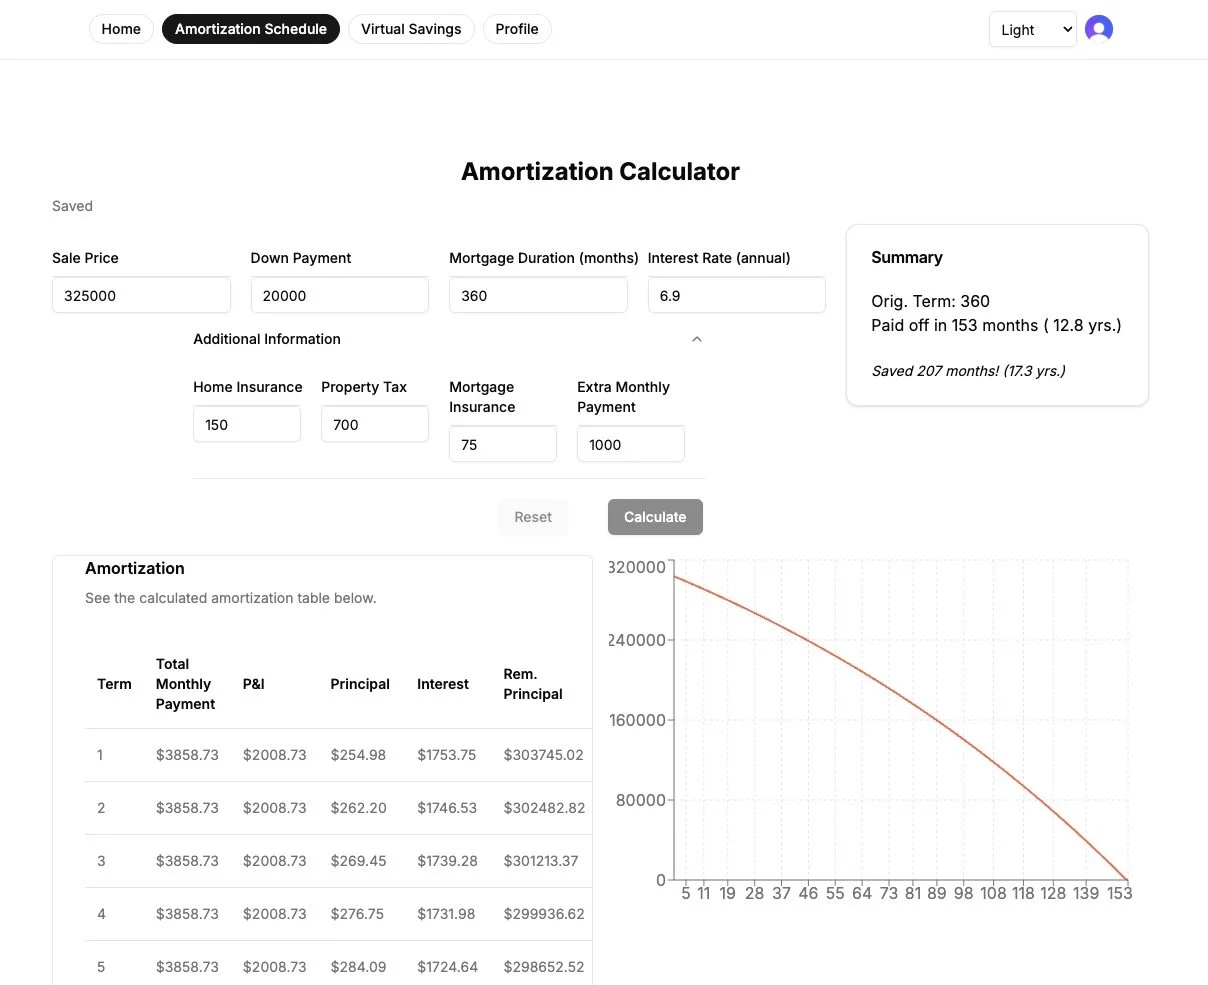1208x985 pixels.
Task: Click remaining principal $303745.02
Action: (x=543, y=755)
